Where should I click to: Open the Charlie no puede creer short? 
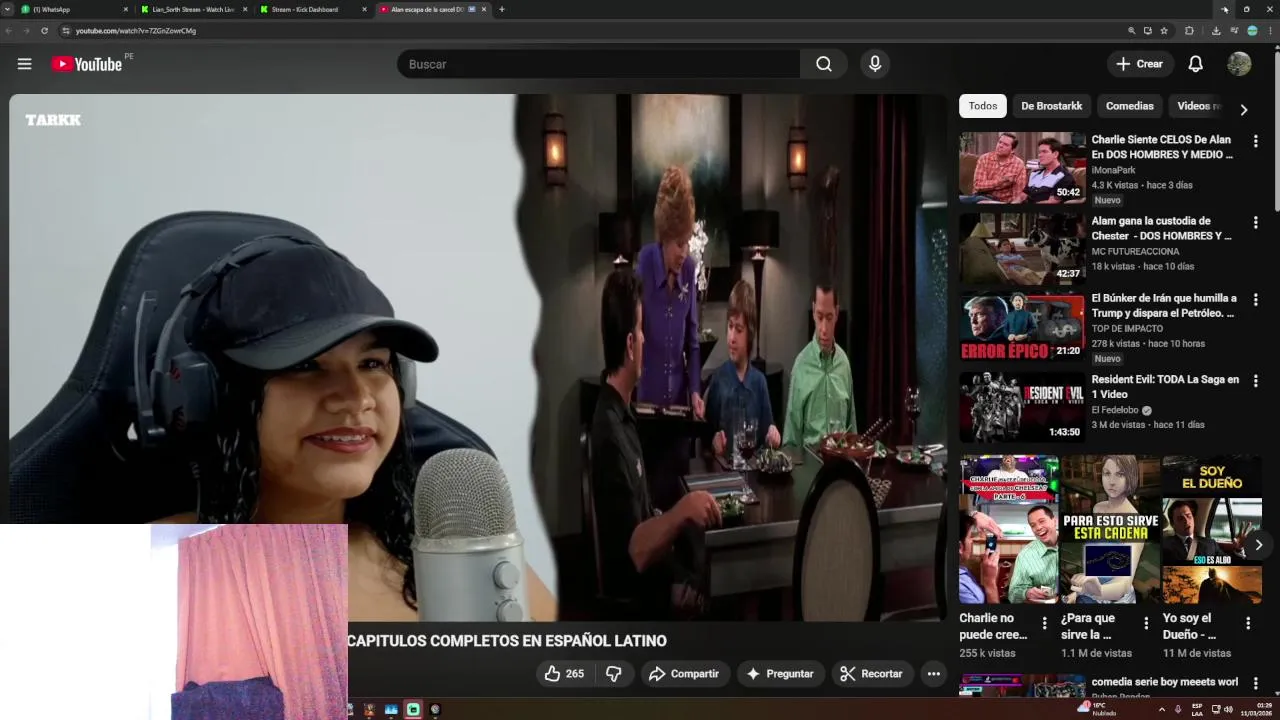(x=1008, y=530)
